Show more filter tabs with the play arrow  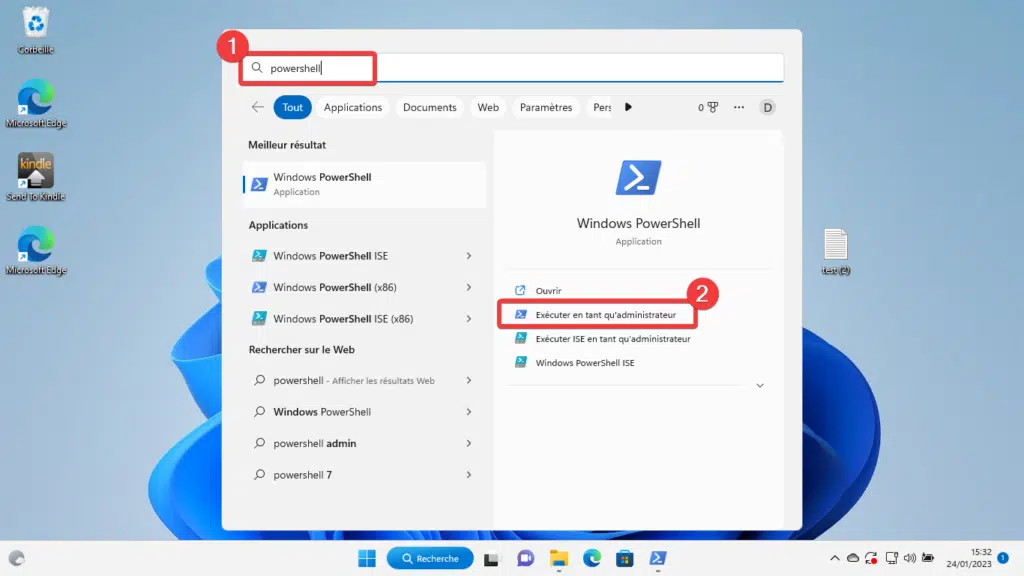628,107
